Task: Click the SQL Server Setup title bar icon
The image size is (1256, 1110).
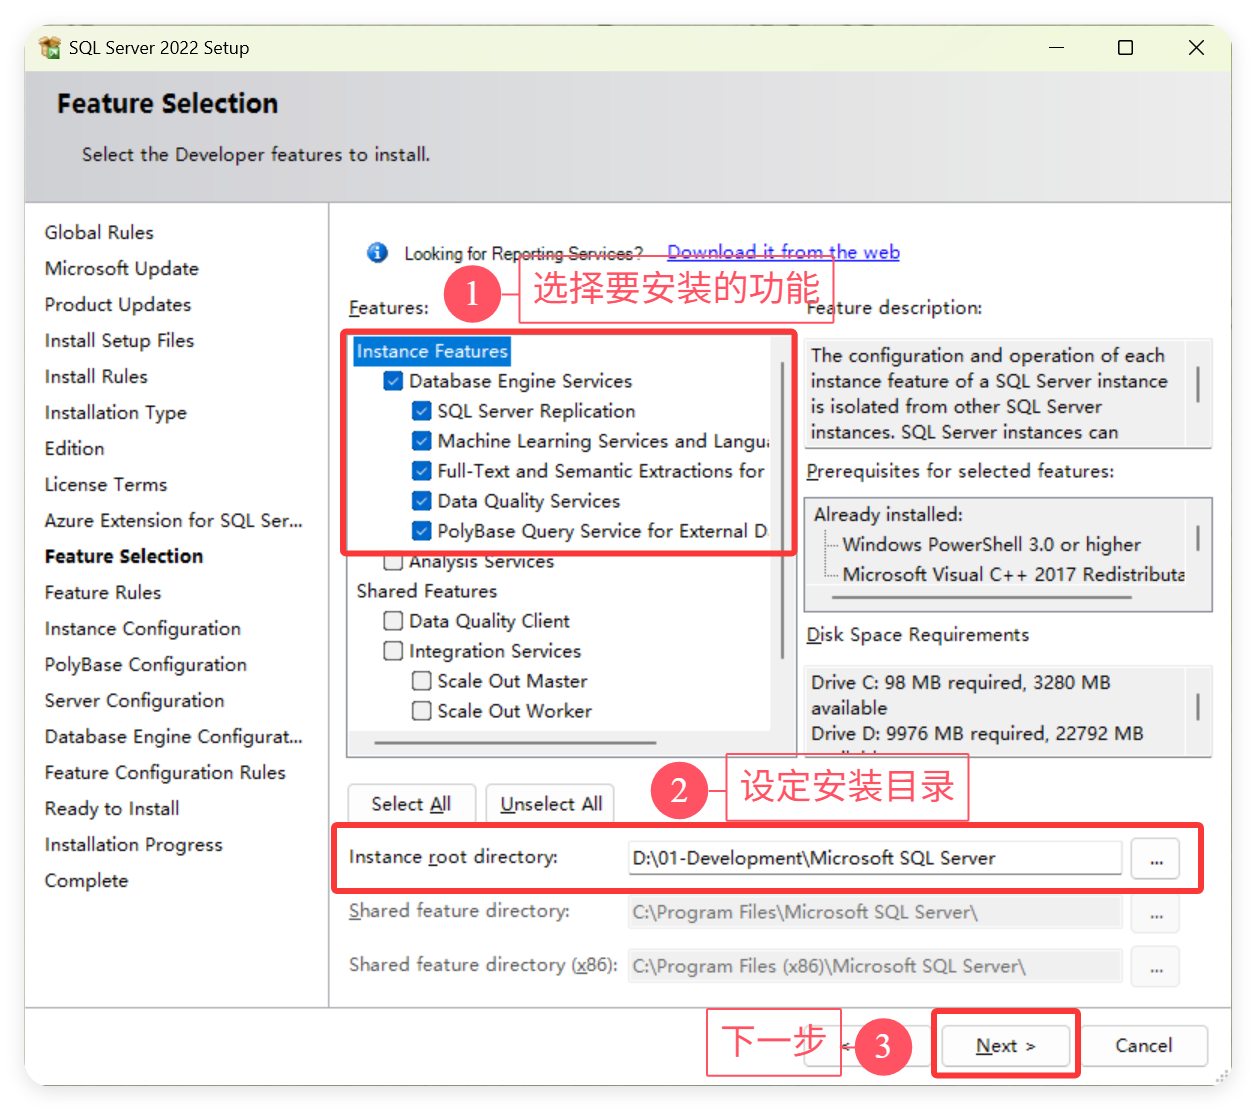Action: click(x=50, y=47)
